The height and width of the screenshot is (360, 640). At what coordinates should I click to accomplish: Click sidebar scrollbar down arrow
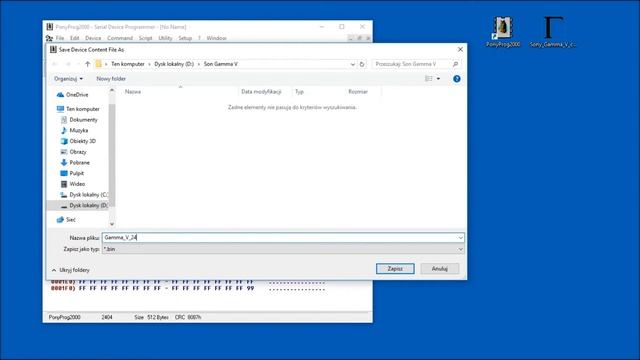(112, 224)
